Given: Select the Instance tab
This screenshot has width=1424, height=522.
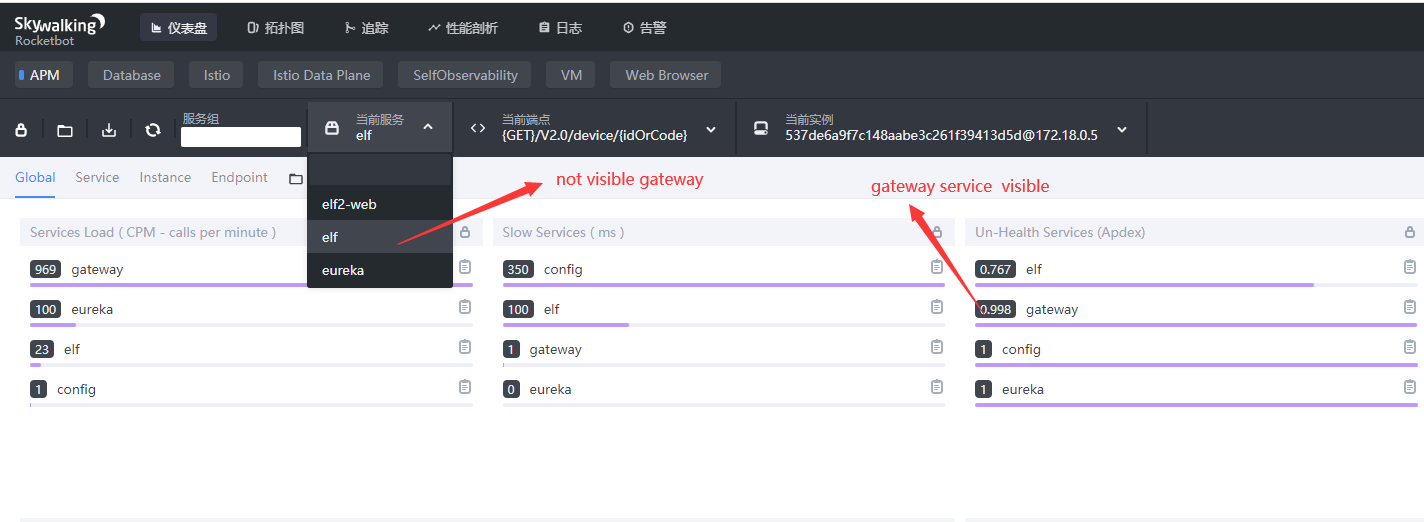Looking at the screenshot, I should point(165,177).
